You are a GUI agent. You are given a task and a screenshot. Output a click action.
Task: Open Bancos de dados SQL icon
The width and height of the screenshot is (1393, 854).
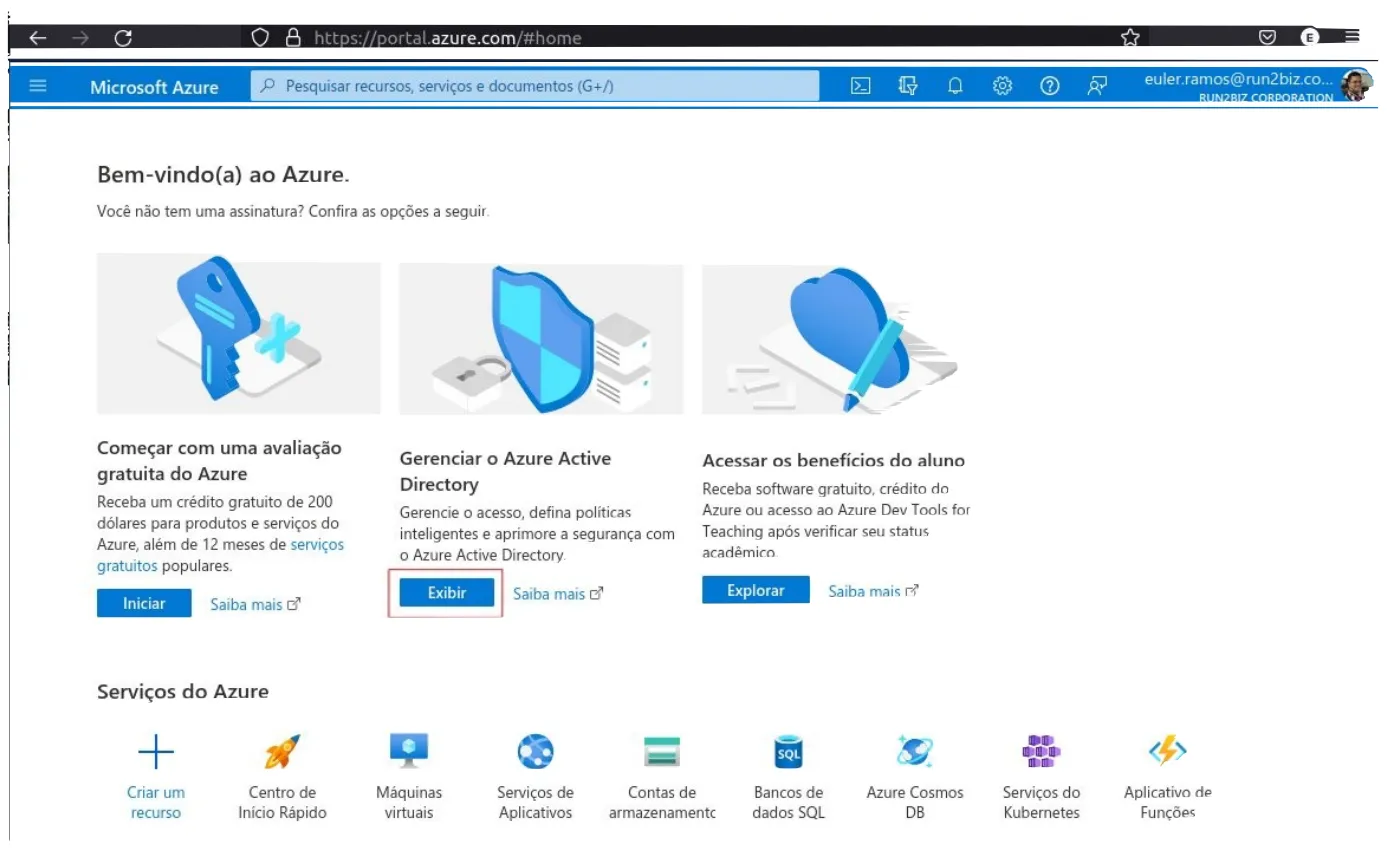click(789, 752)
